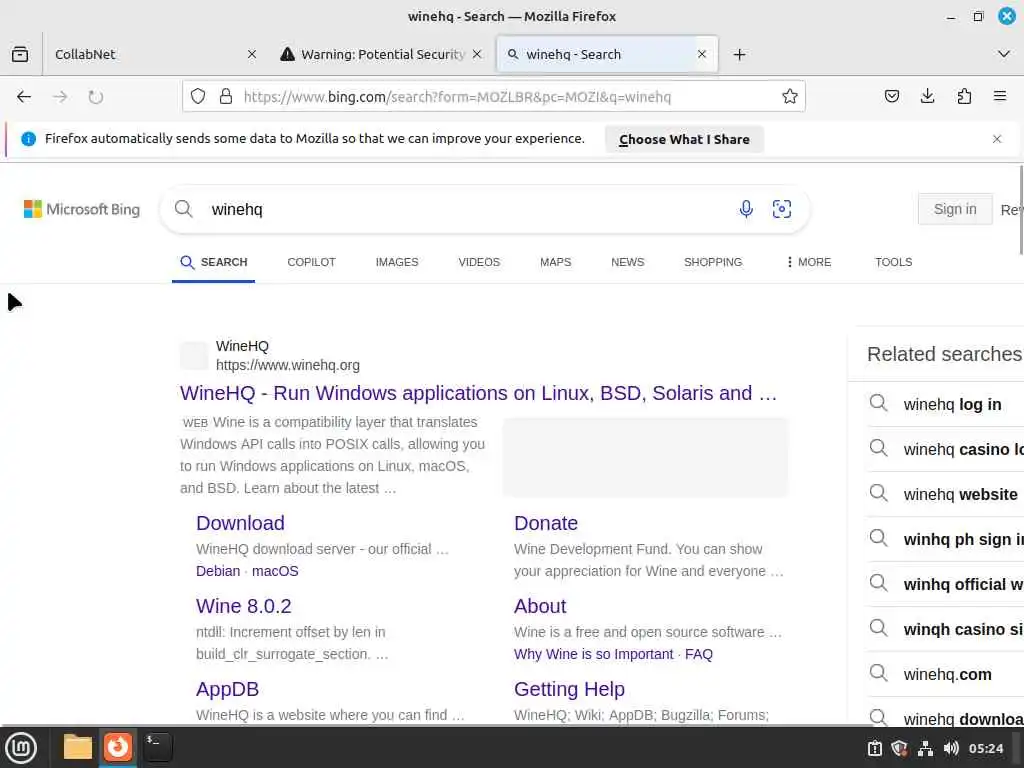Open Bing TOOLS options
Screen dimensions: 1024x768
point(893,263)
